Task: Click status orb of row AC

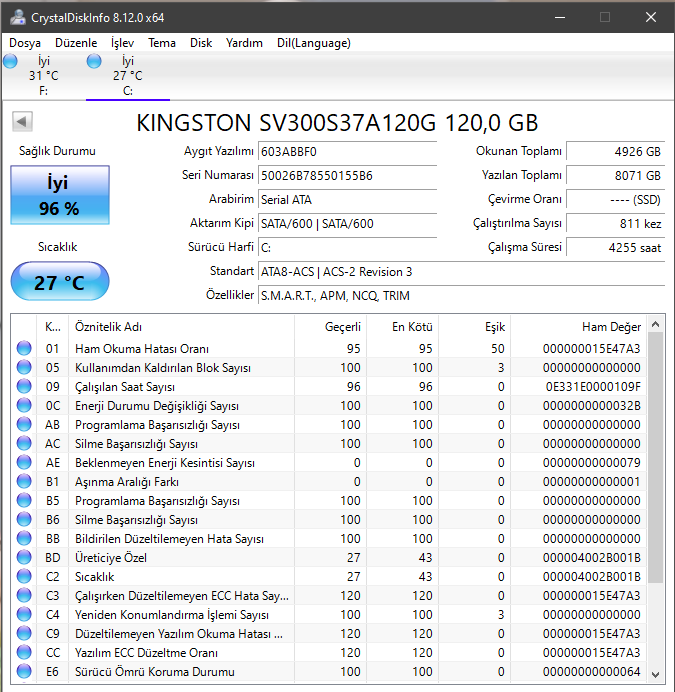Action: coord(24,443)
